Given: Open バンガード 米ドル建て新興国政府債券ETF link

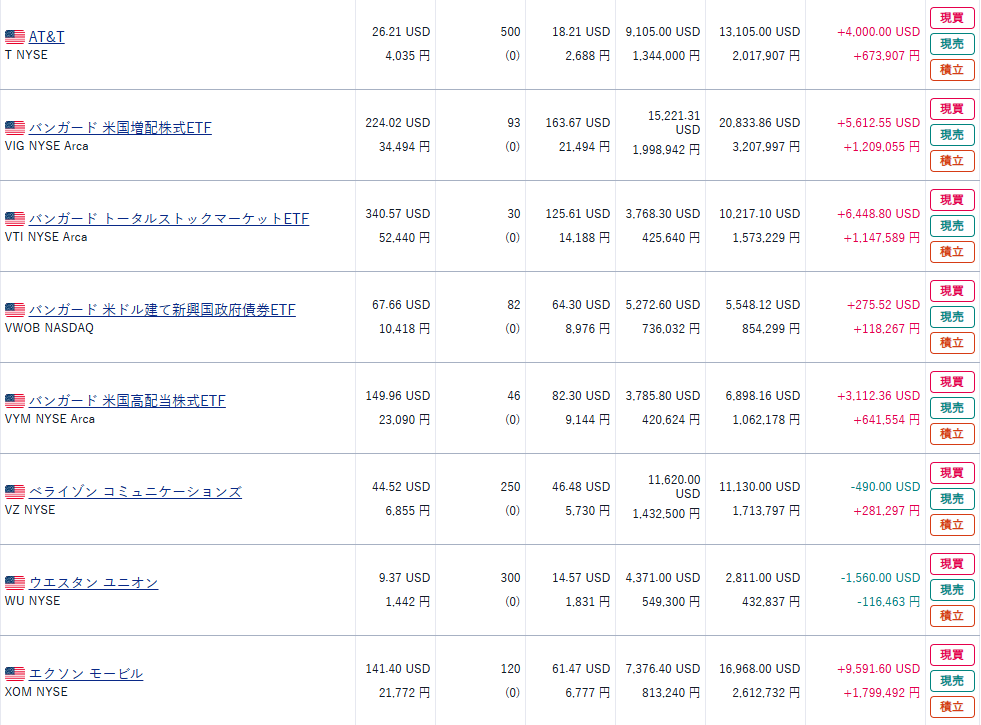Looking at the screenshot, I should pos(161,310).
